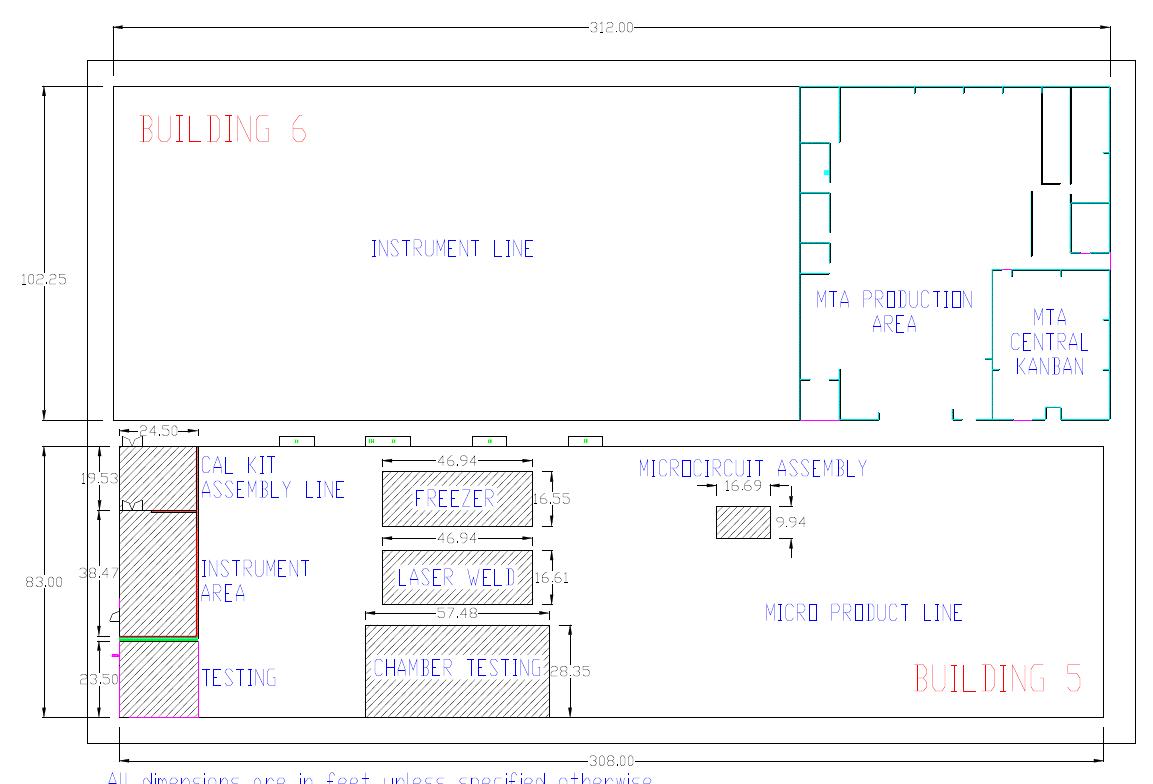
Task: Click the 308.00 bottom width dimension
Action: click(x=611, y=760)
